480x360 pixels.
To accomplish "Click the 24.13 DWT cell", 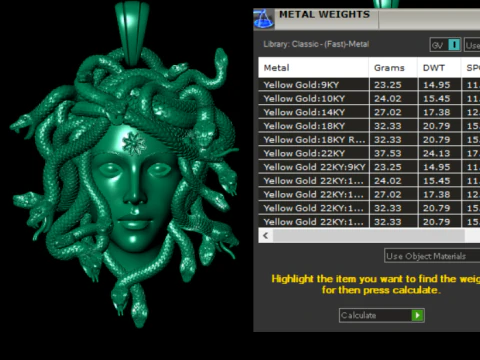I will [x=439, y=153].
